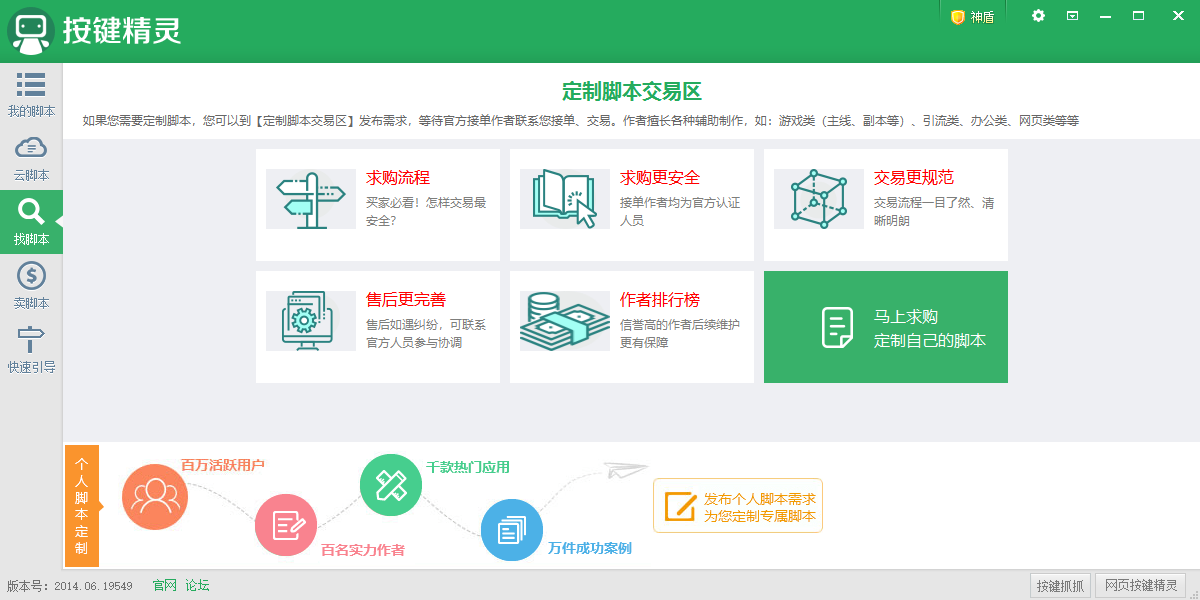Open 卖脚本 dollar icon in sidebar
This screenshot has height=600, width=1200.
pos(31,275)
